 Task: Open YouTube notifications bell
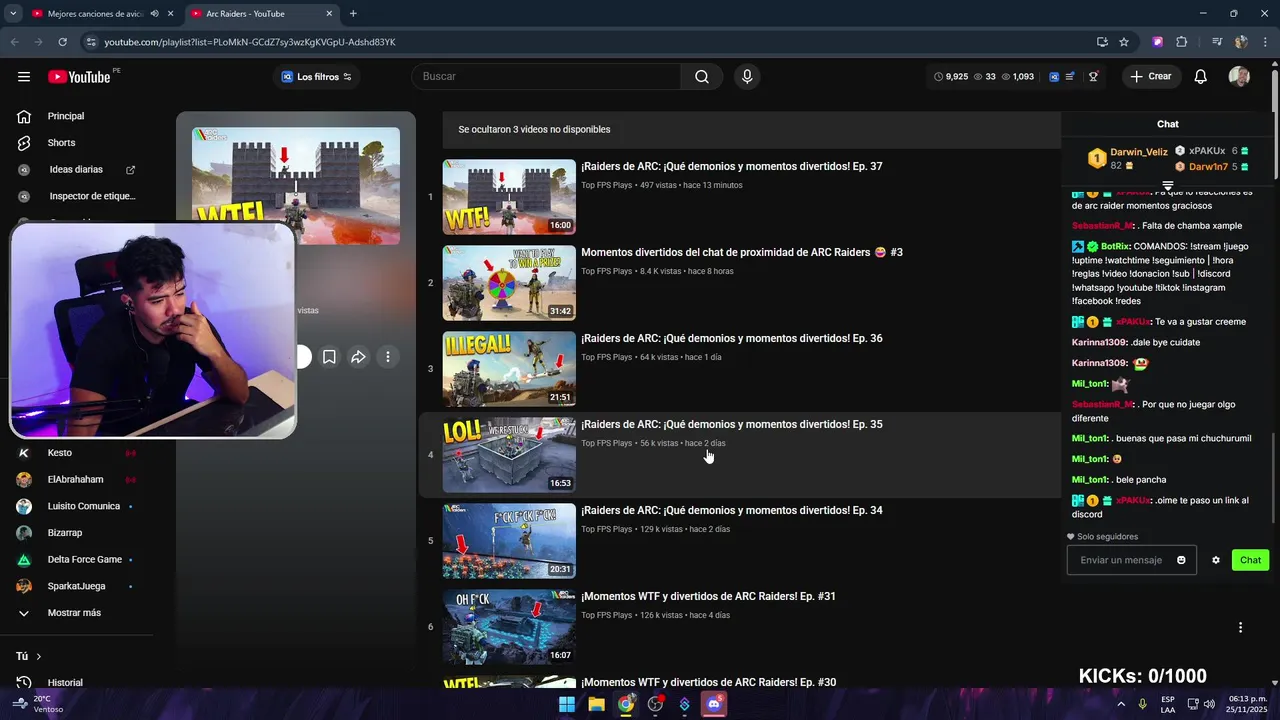point(1201,77)
